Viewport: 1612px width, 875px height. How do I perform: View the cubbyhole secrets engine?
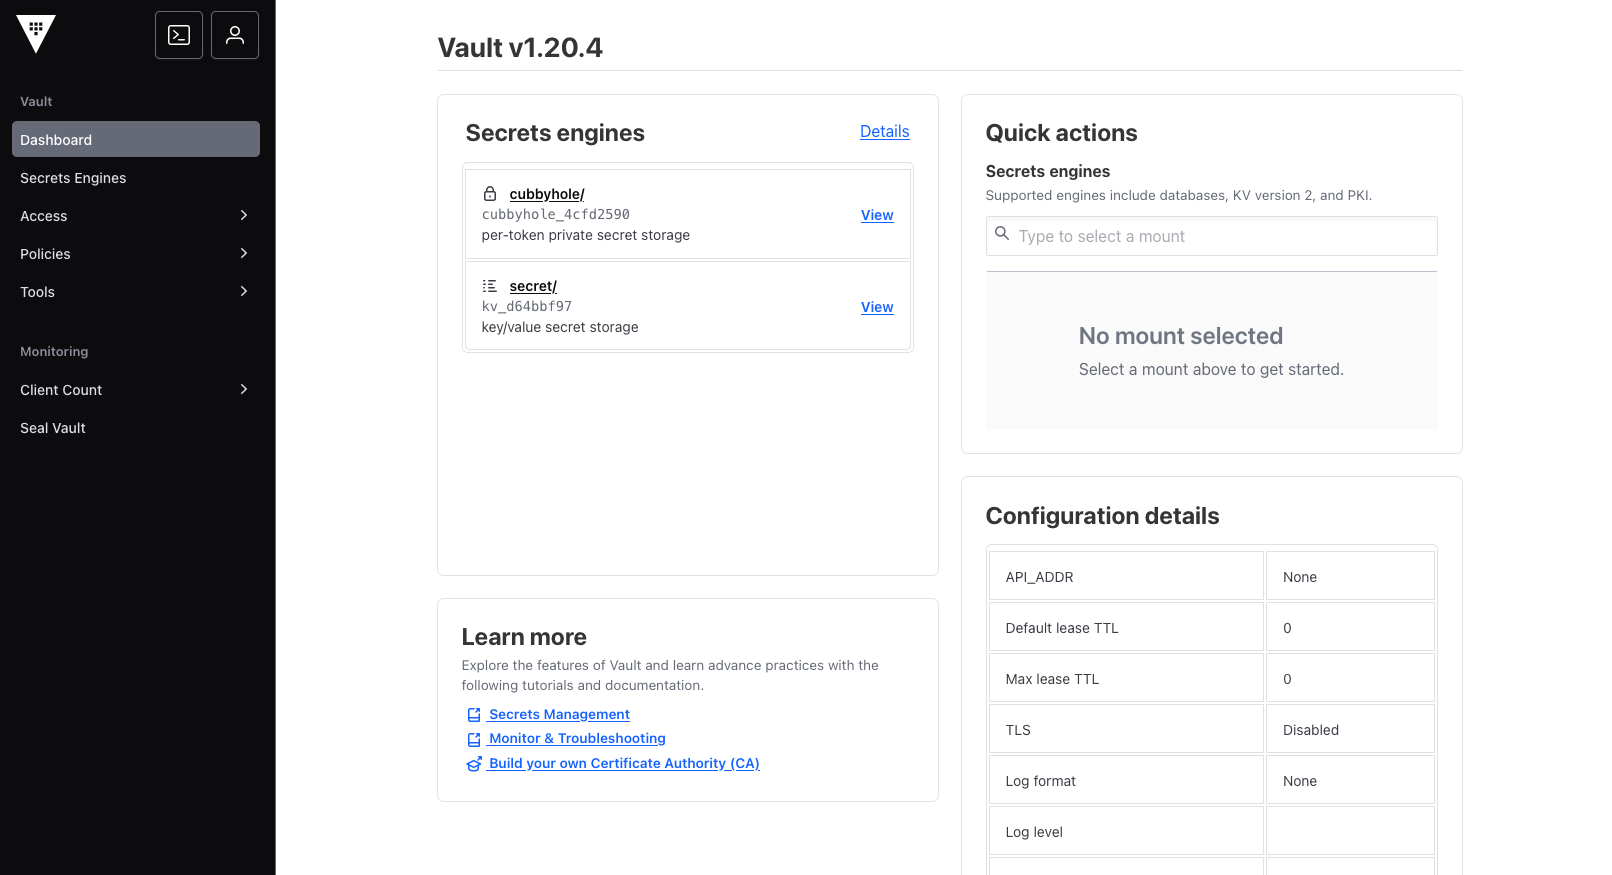tap(877, 215)
